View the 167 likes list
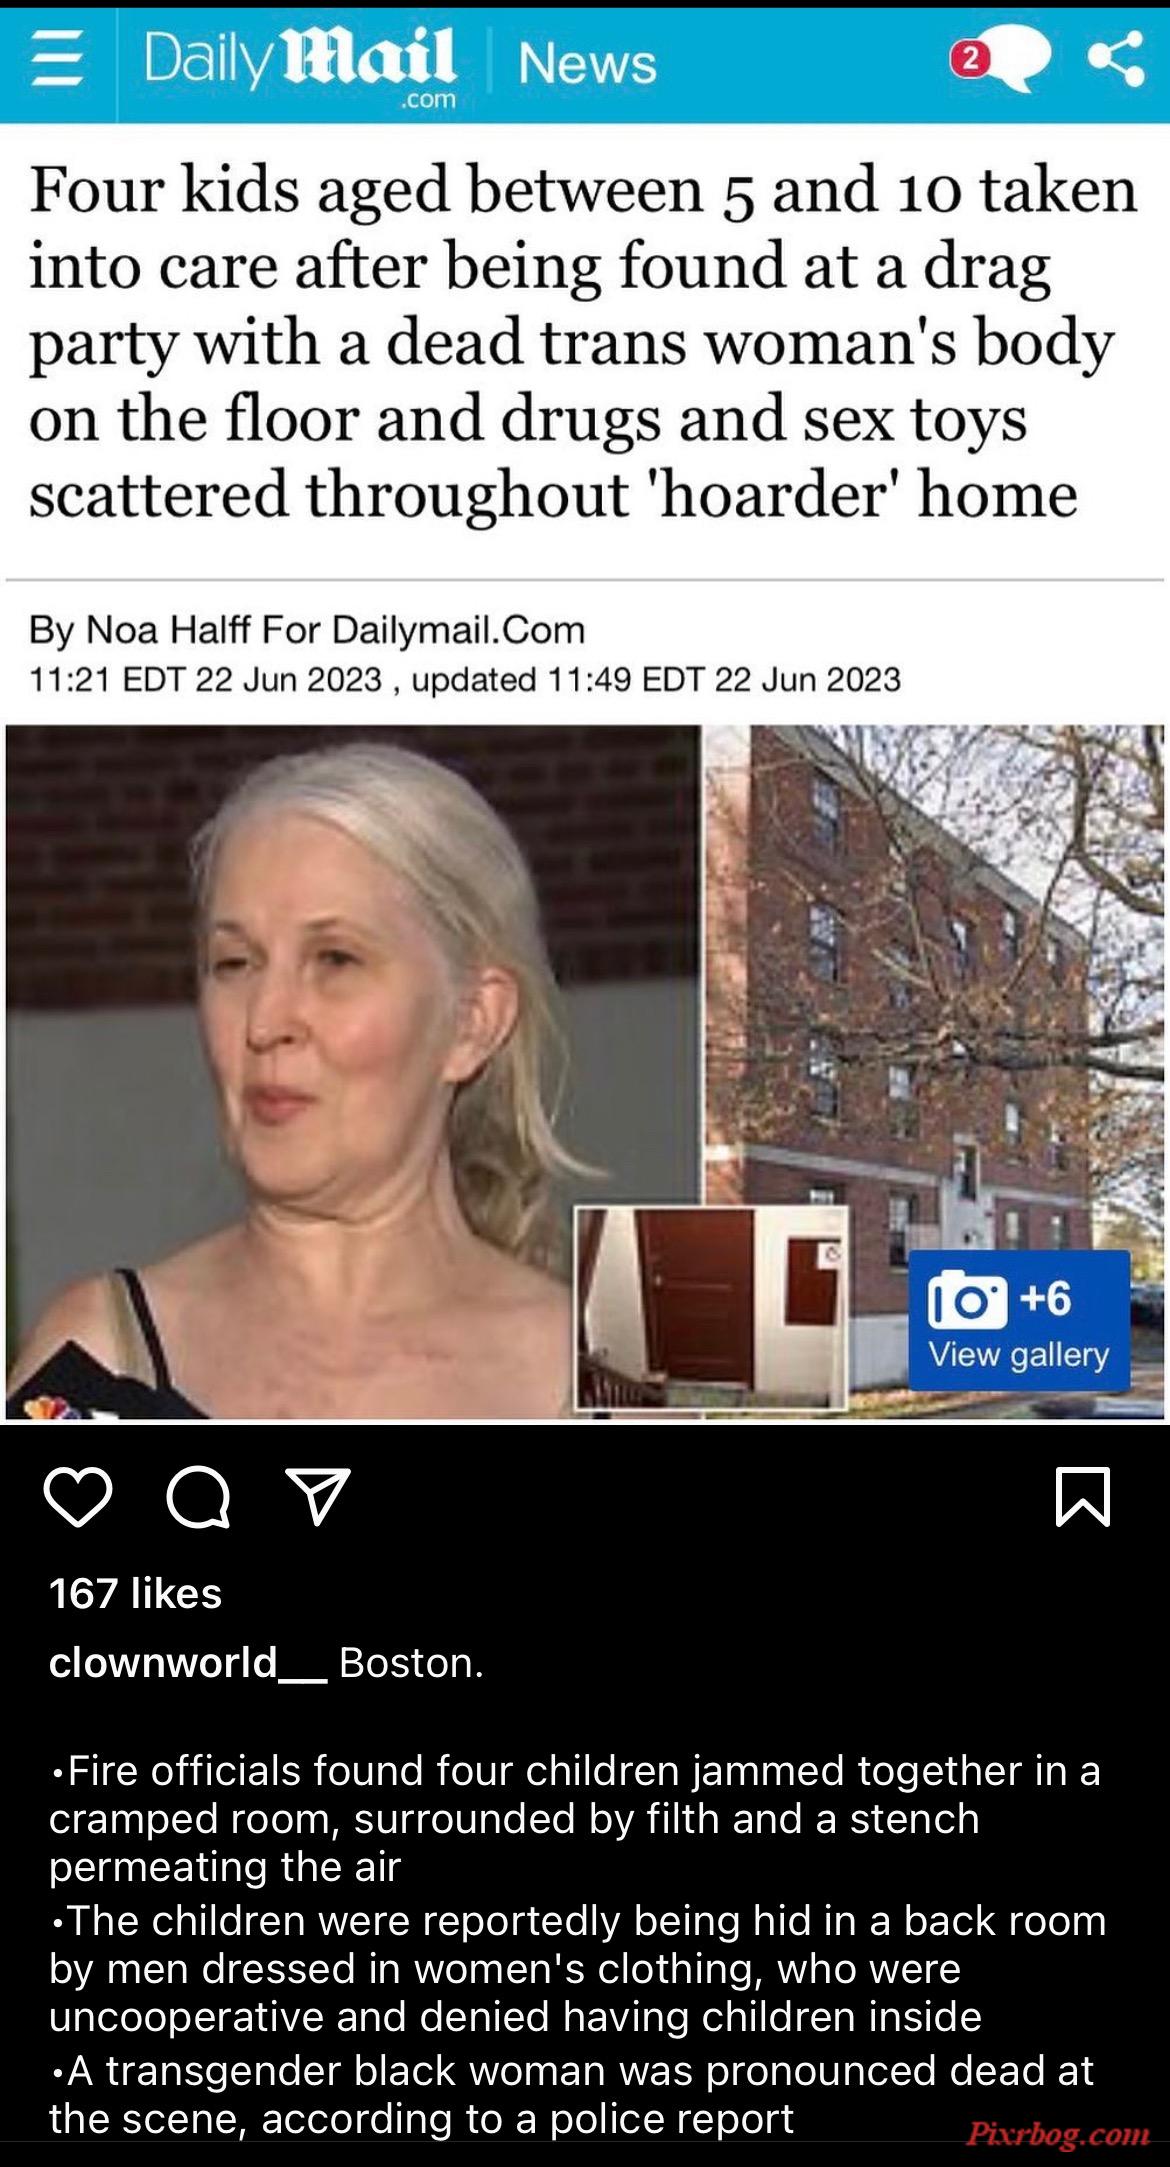 (x=135, y=1593)
